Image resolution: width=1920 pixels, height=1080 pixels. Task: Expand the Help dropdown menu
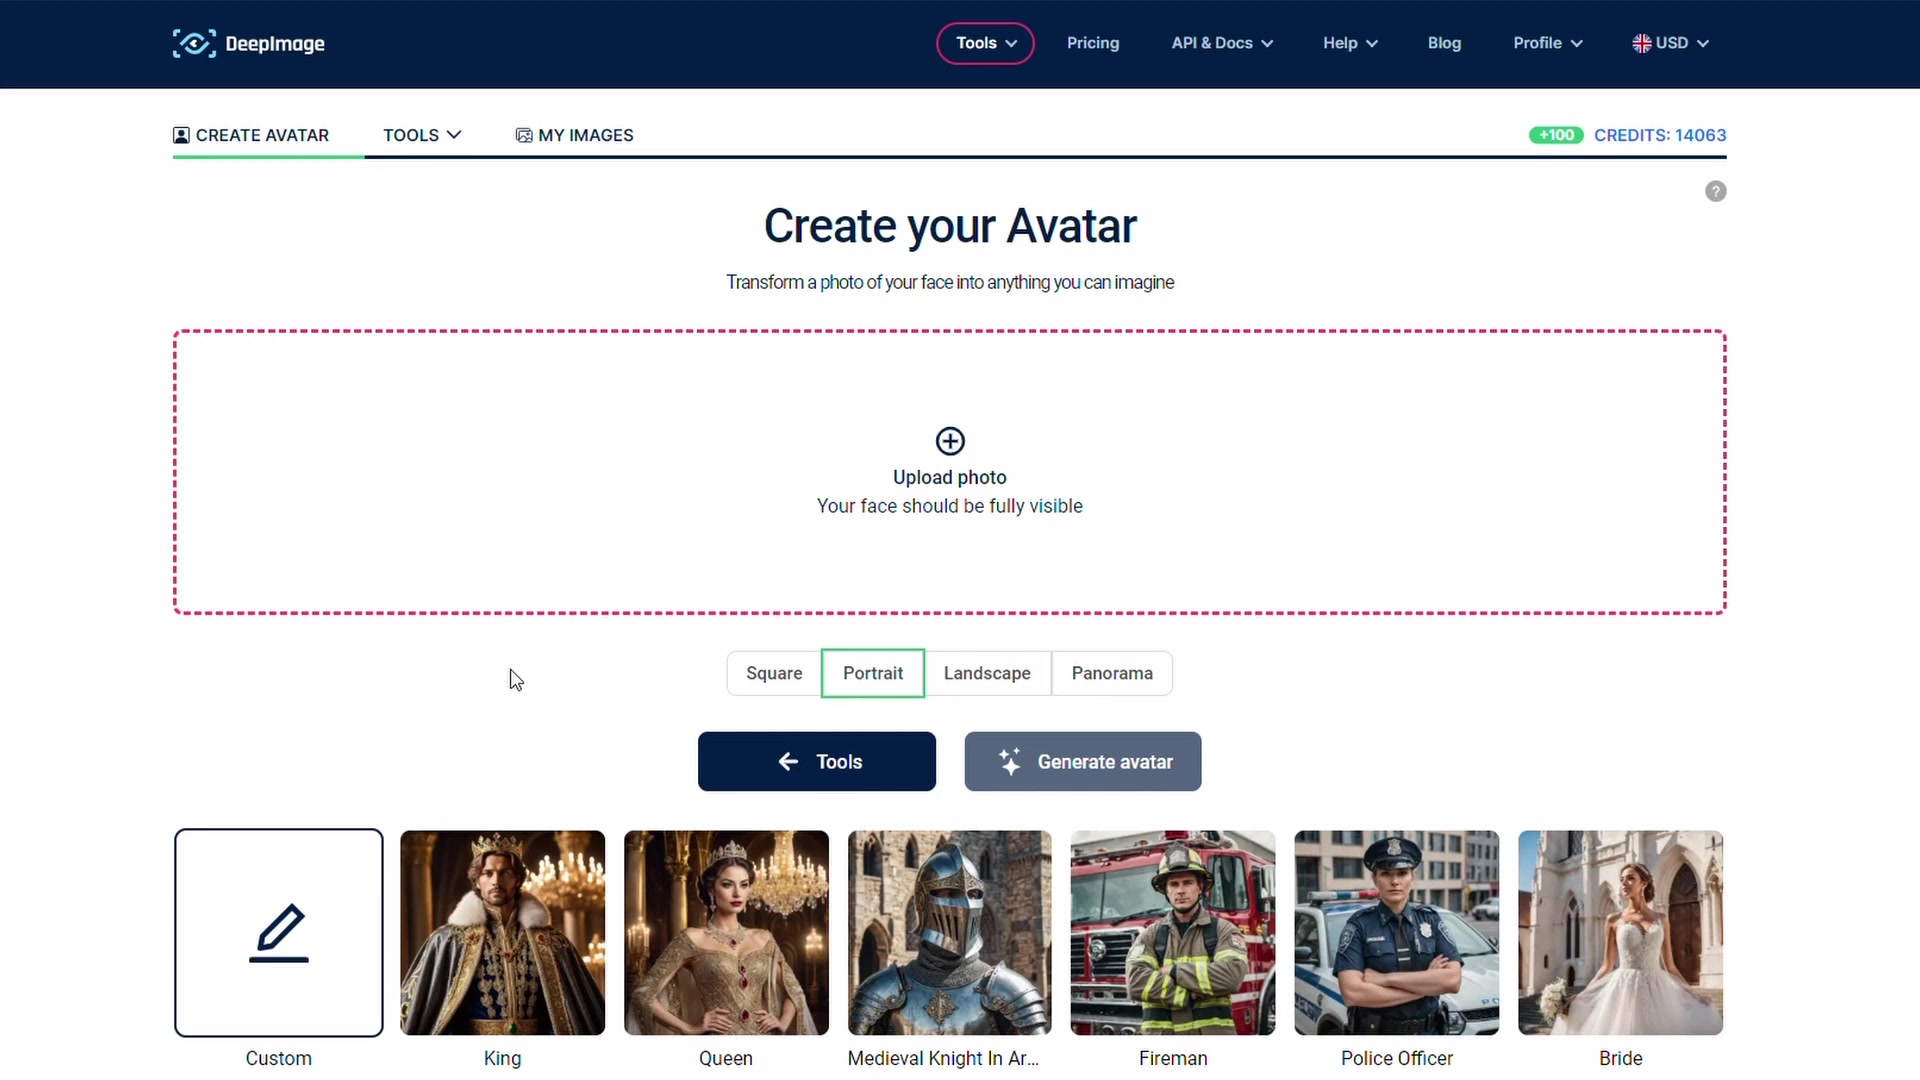1350,43
